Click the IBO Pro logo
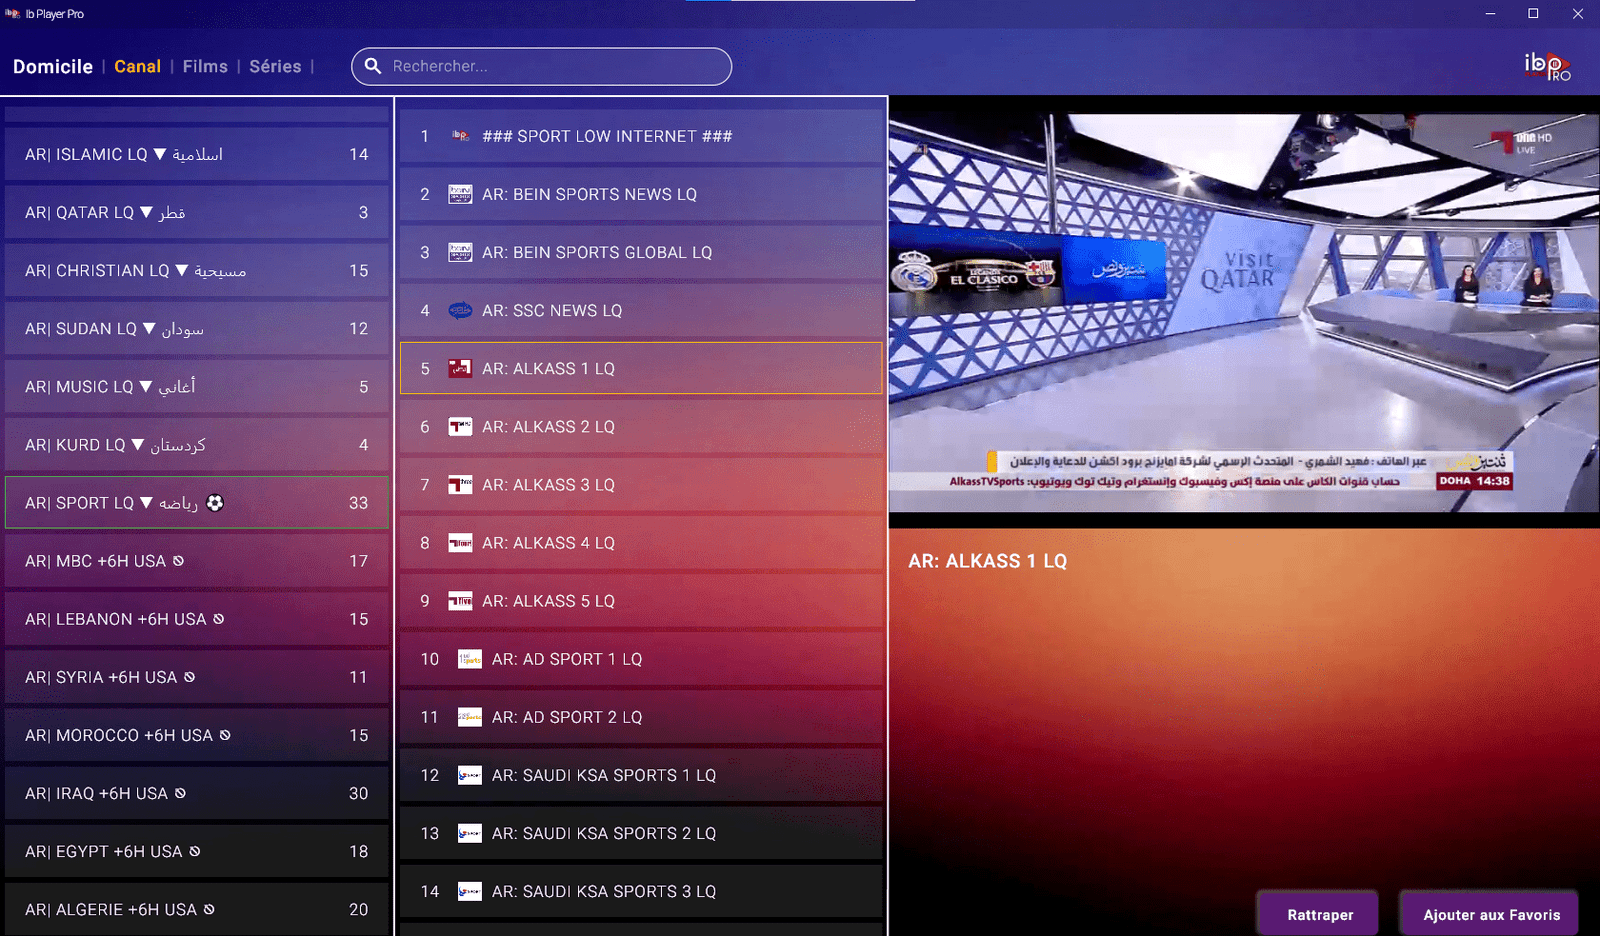 click(1547, 67)
